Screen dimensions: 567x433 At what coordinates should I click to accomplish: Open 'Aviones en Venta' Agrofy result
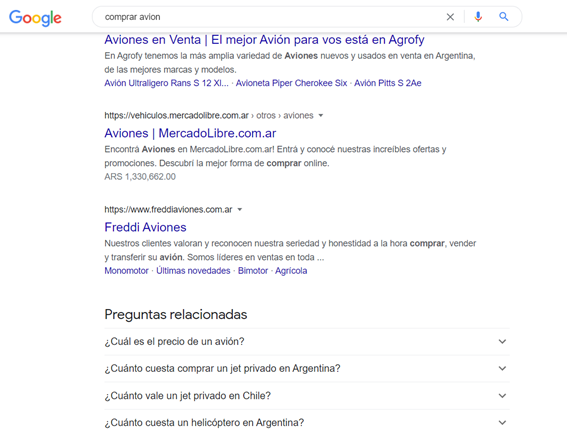coord(264,40)
